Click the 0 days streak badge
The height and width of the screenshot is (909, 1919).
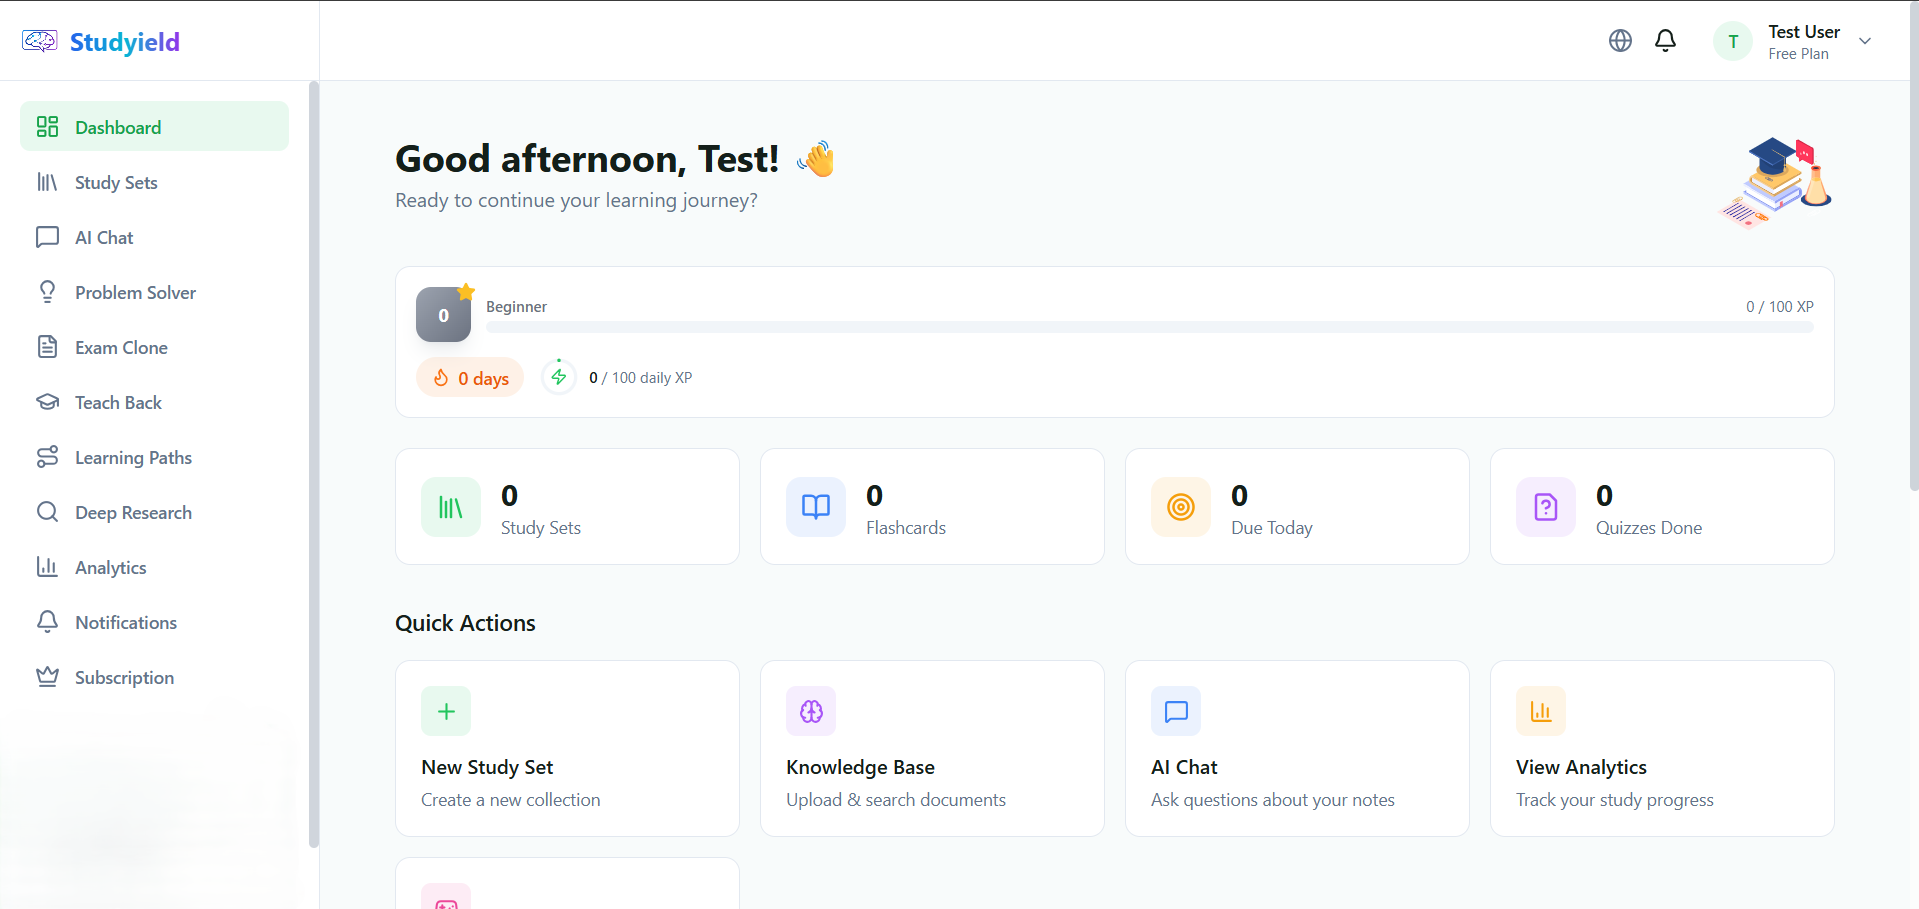click(469, 377)
